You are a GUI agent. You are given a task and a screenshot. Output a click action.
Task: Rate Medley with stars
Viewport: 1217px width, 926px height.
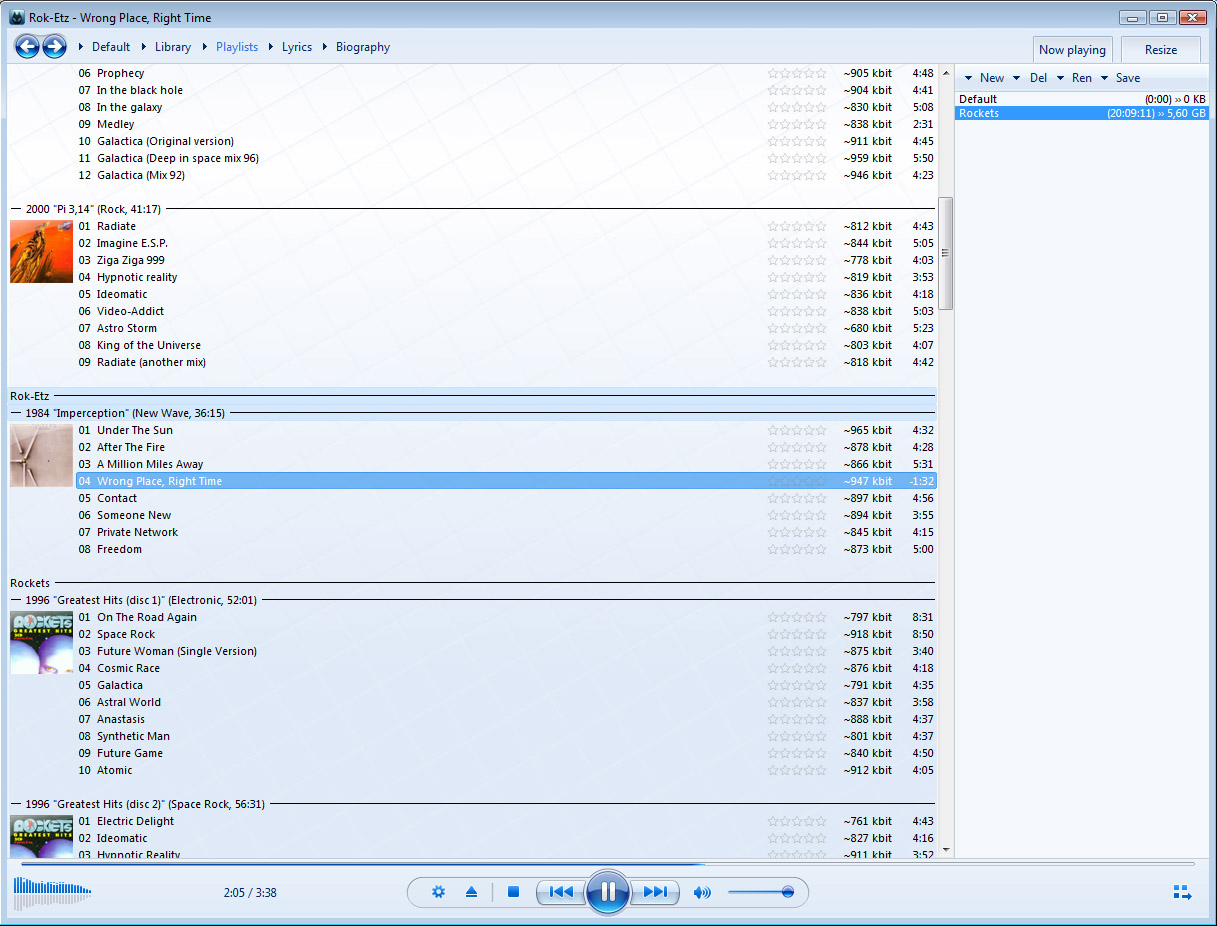pyautogui.click(x=797, y=124)
